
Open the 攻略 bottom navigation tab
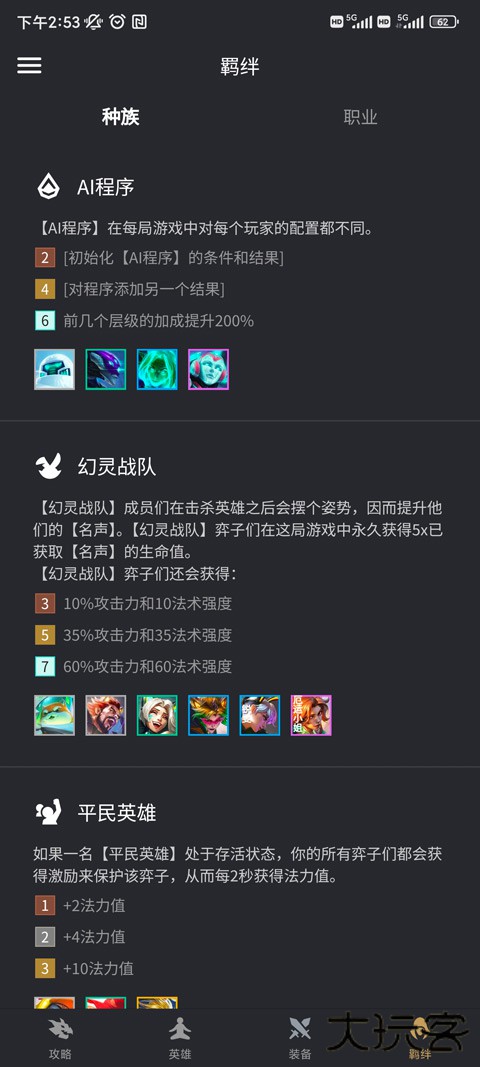click(x=60, y=1039)
